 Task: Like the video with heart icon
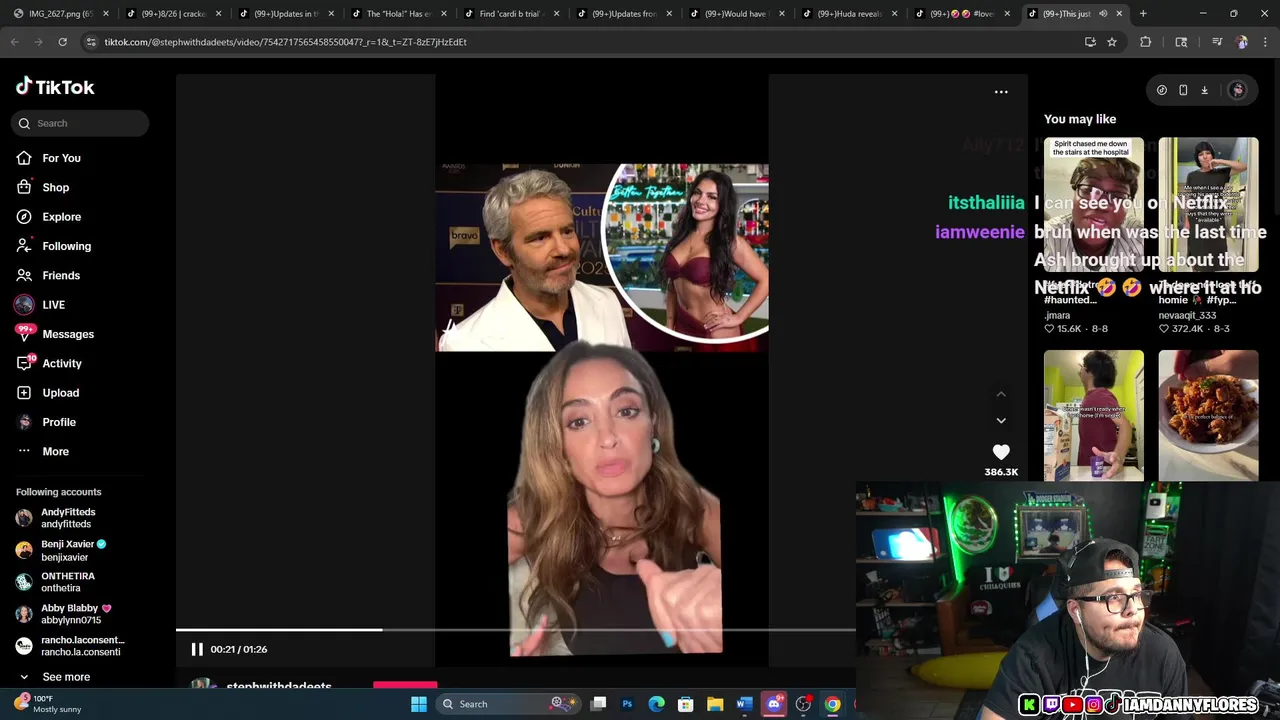tap(1001, 452)
